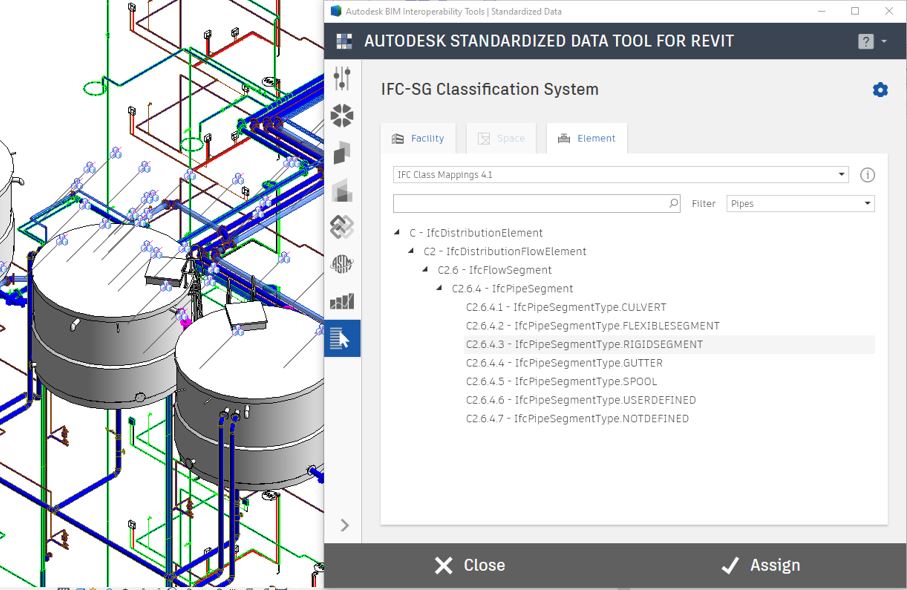The image size is (907, 590).
Task: Click the info icon beside class mappings
Action: point(867,175)
